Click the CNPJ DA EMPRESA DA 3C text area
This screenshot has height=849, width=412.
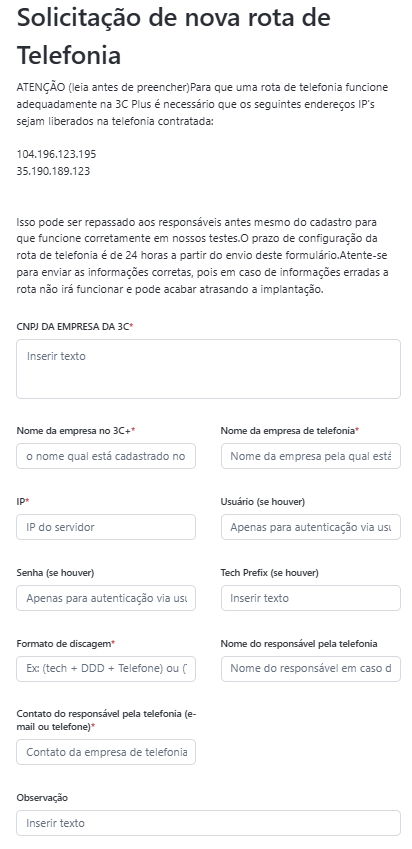pos(208,369)
